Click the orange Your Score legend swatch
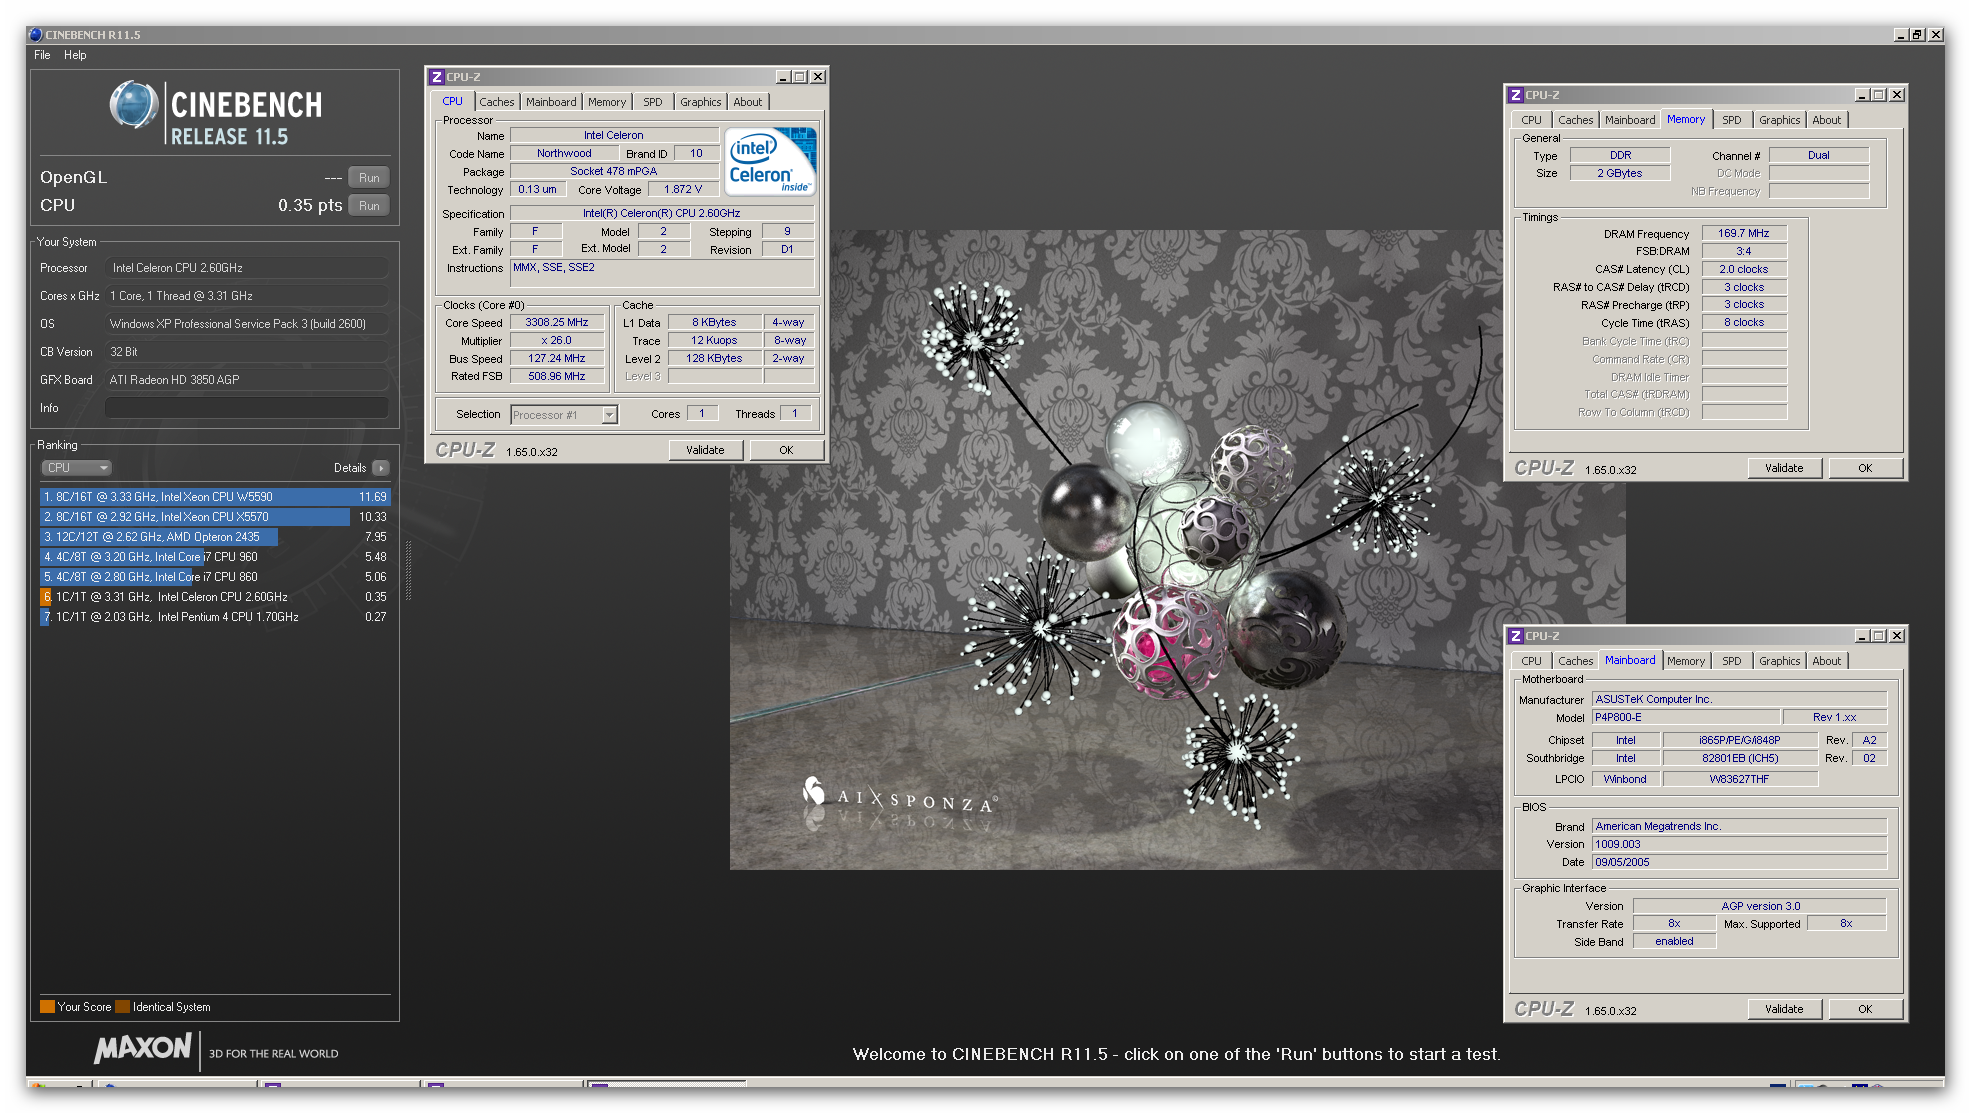 click(x=47, y=1007)
